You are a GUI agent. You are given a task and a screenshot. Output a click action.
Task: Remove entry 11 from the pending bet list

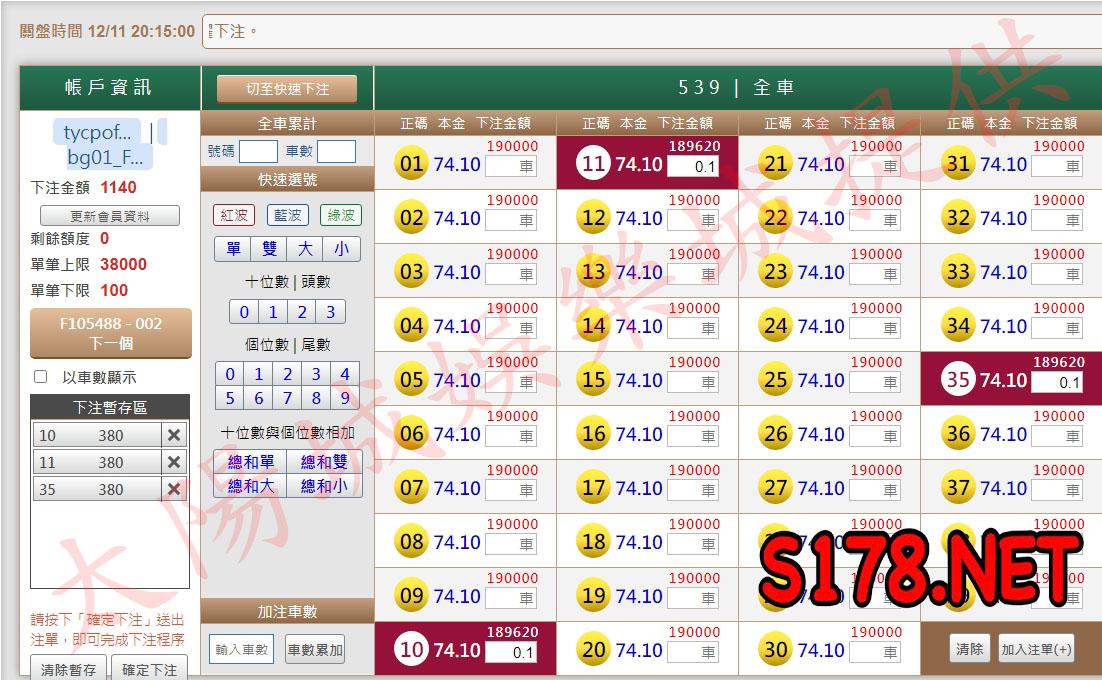(174, 462)
